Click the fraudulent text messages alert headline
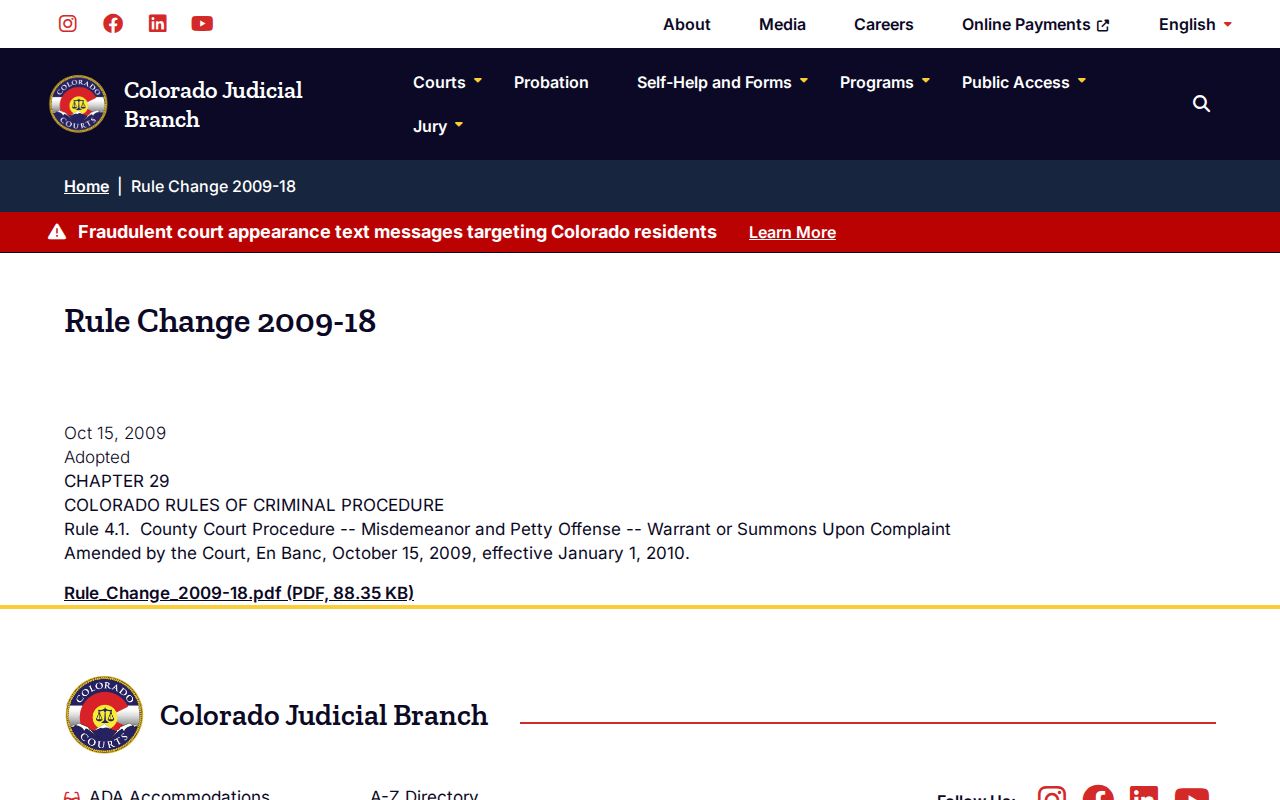This screenshot has height=800, width=1280. point(397,232)
